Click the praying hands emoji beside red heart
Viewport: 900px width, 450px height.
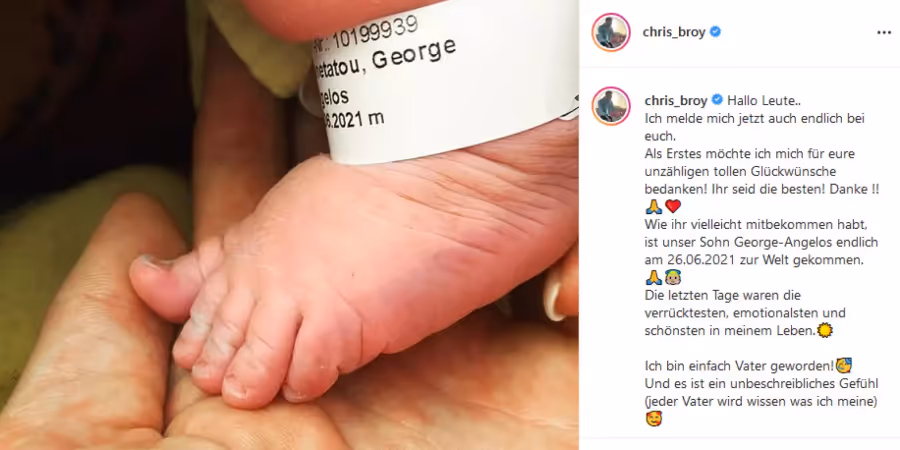point(654,207)
